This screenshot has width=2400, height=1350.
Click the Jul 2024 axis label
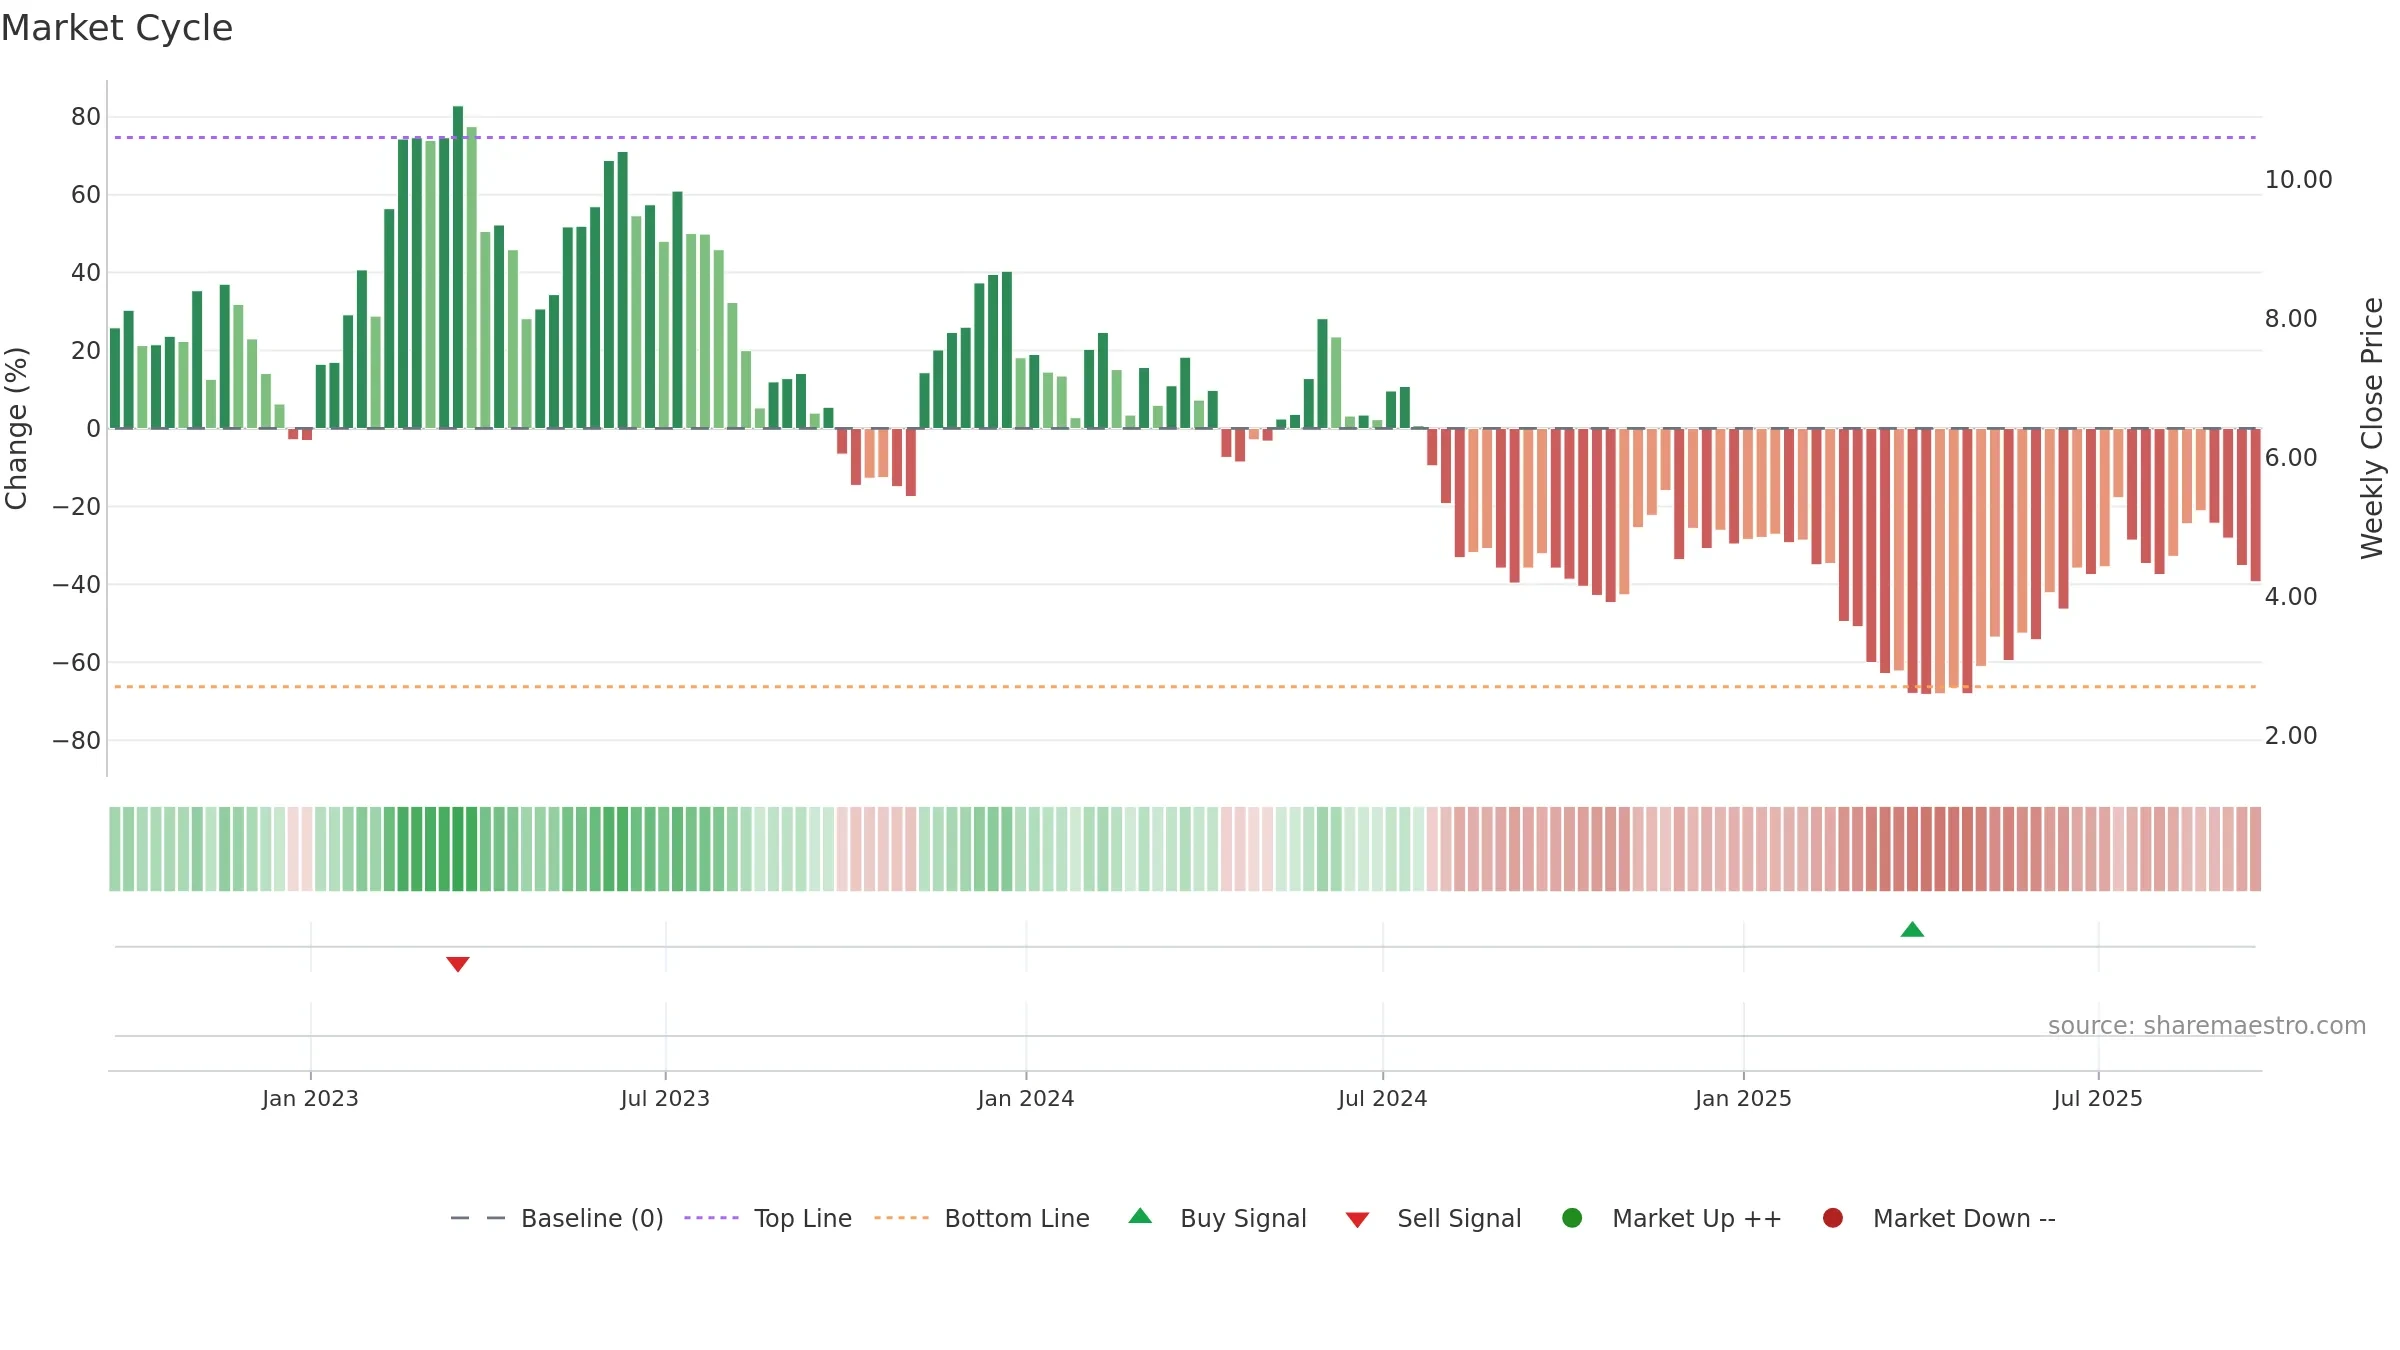1383,1098
